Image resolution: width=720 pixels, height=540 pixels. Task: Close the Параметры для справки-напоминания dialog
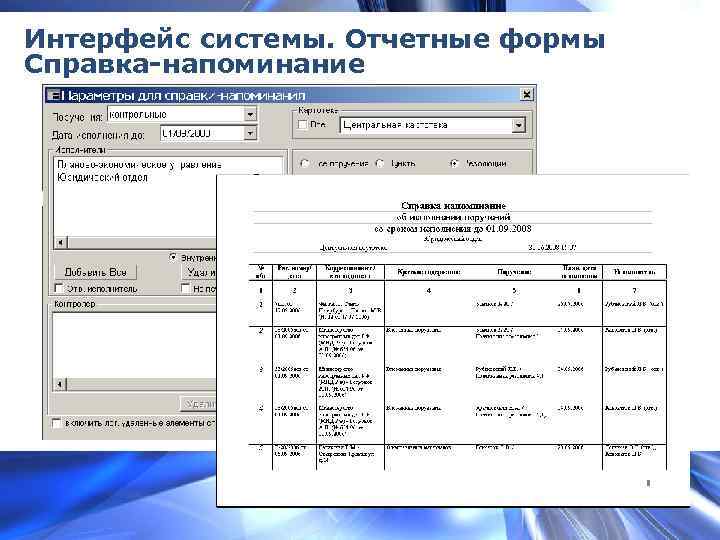point(526,95)
